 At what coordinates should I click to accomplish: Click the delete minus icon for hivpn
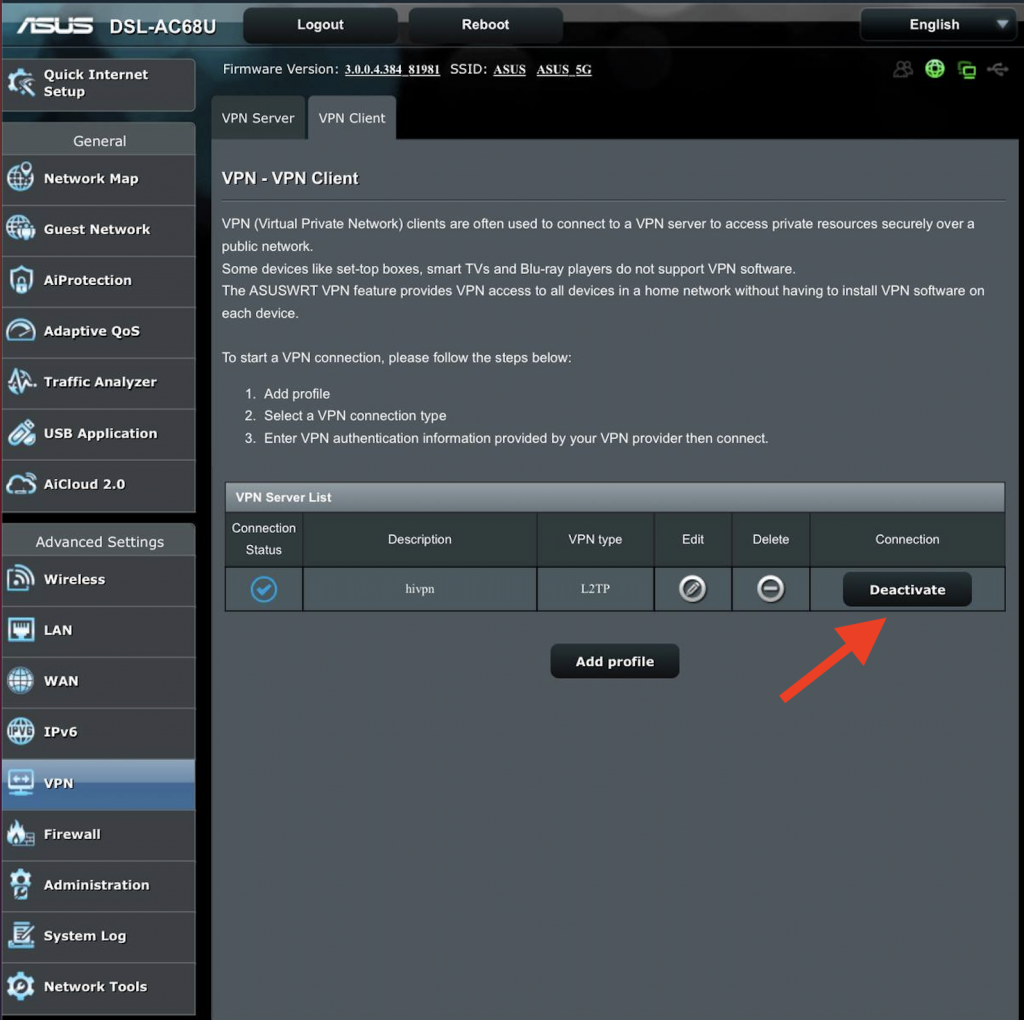tap(770, 589)
